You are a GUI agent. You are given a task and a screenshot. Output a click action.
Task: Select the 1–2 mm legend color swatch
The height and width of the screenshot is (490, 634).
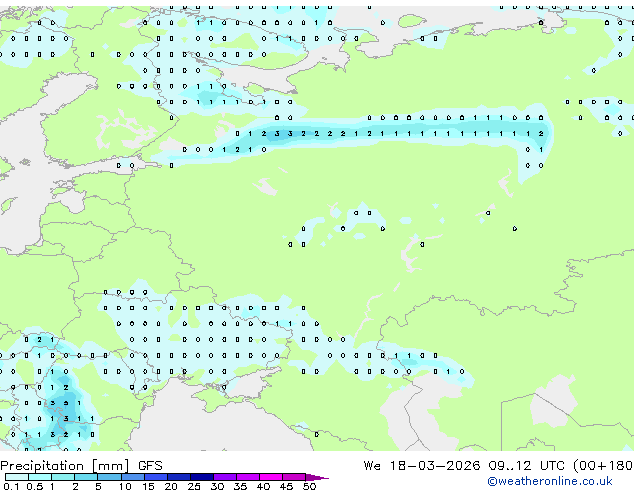pos(63,477)
